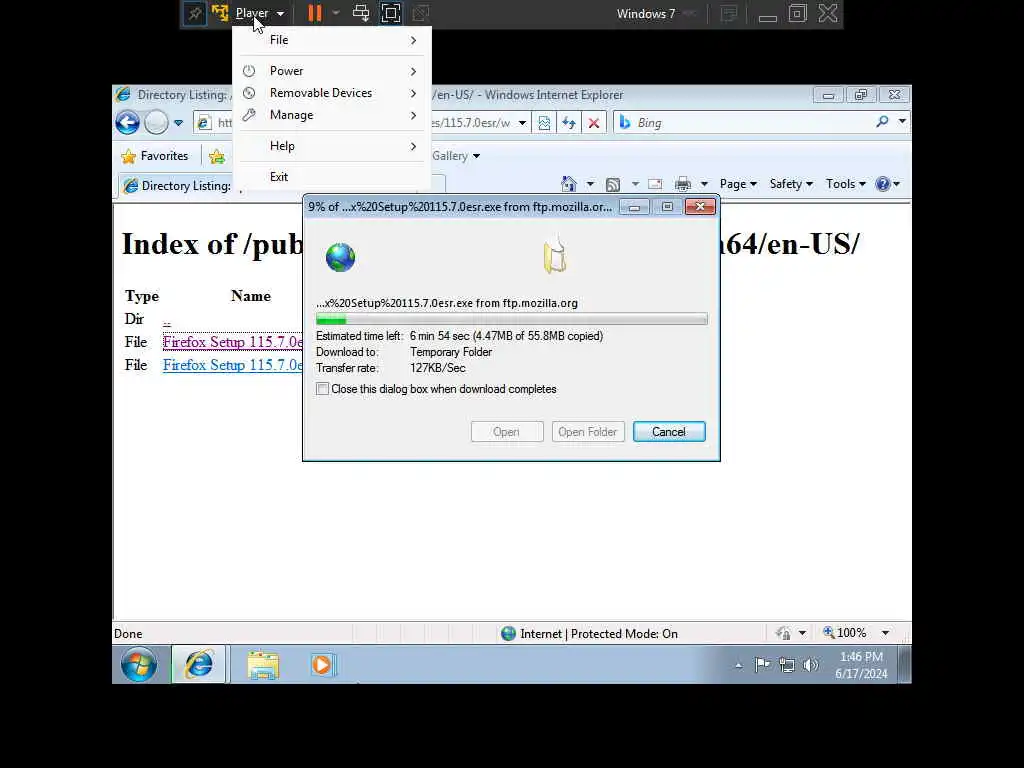Viewport: 1024px width, 768px height.
Task: Click 'Internet | Protected Mode: On' status
Action: tap(598, 633)
